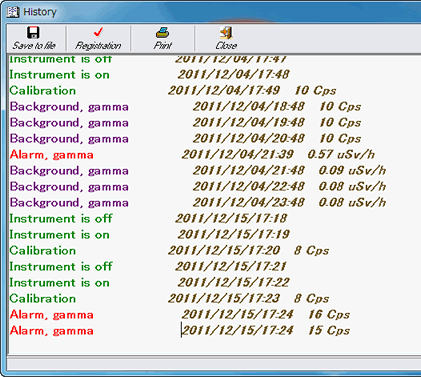The image size is (421, 377).
Task: Click the 8 Cps value at 2011/12/15/17:23
Action: (x=312, y=298)
